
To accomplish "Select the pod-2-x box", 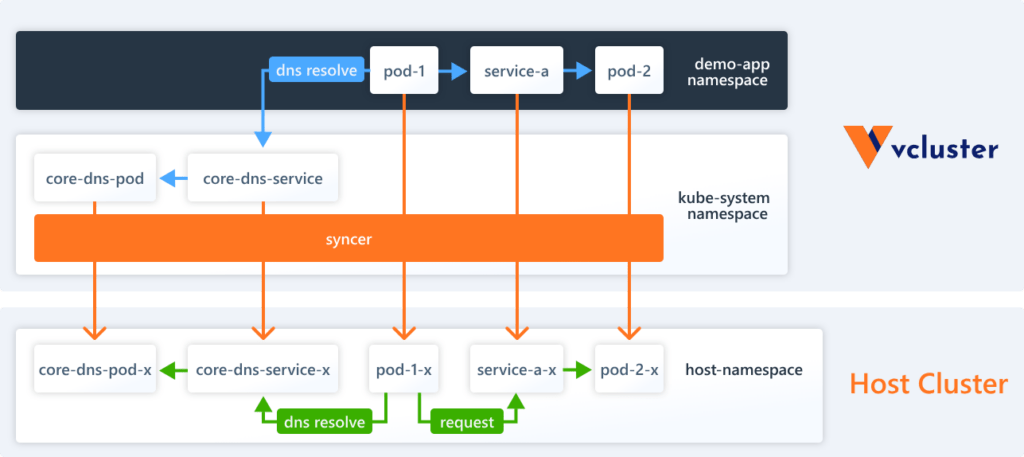I will (629, 369).
